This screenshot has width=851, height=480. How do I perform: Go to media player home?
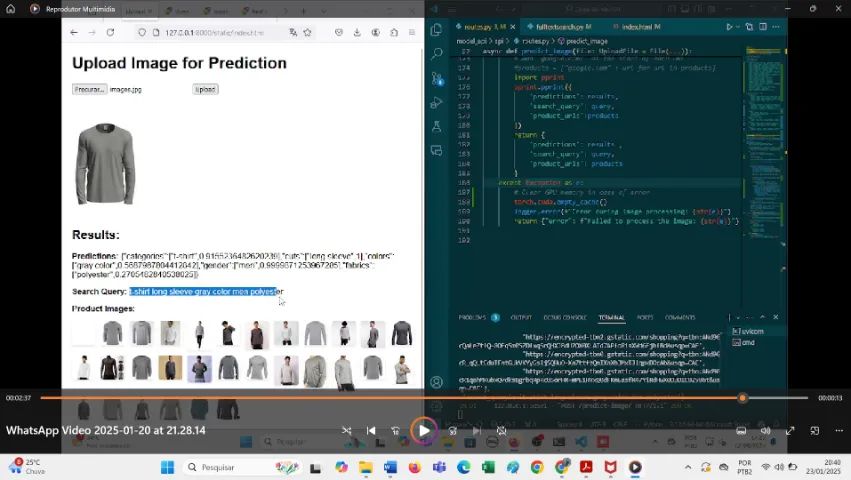tap(10, 9)
